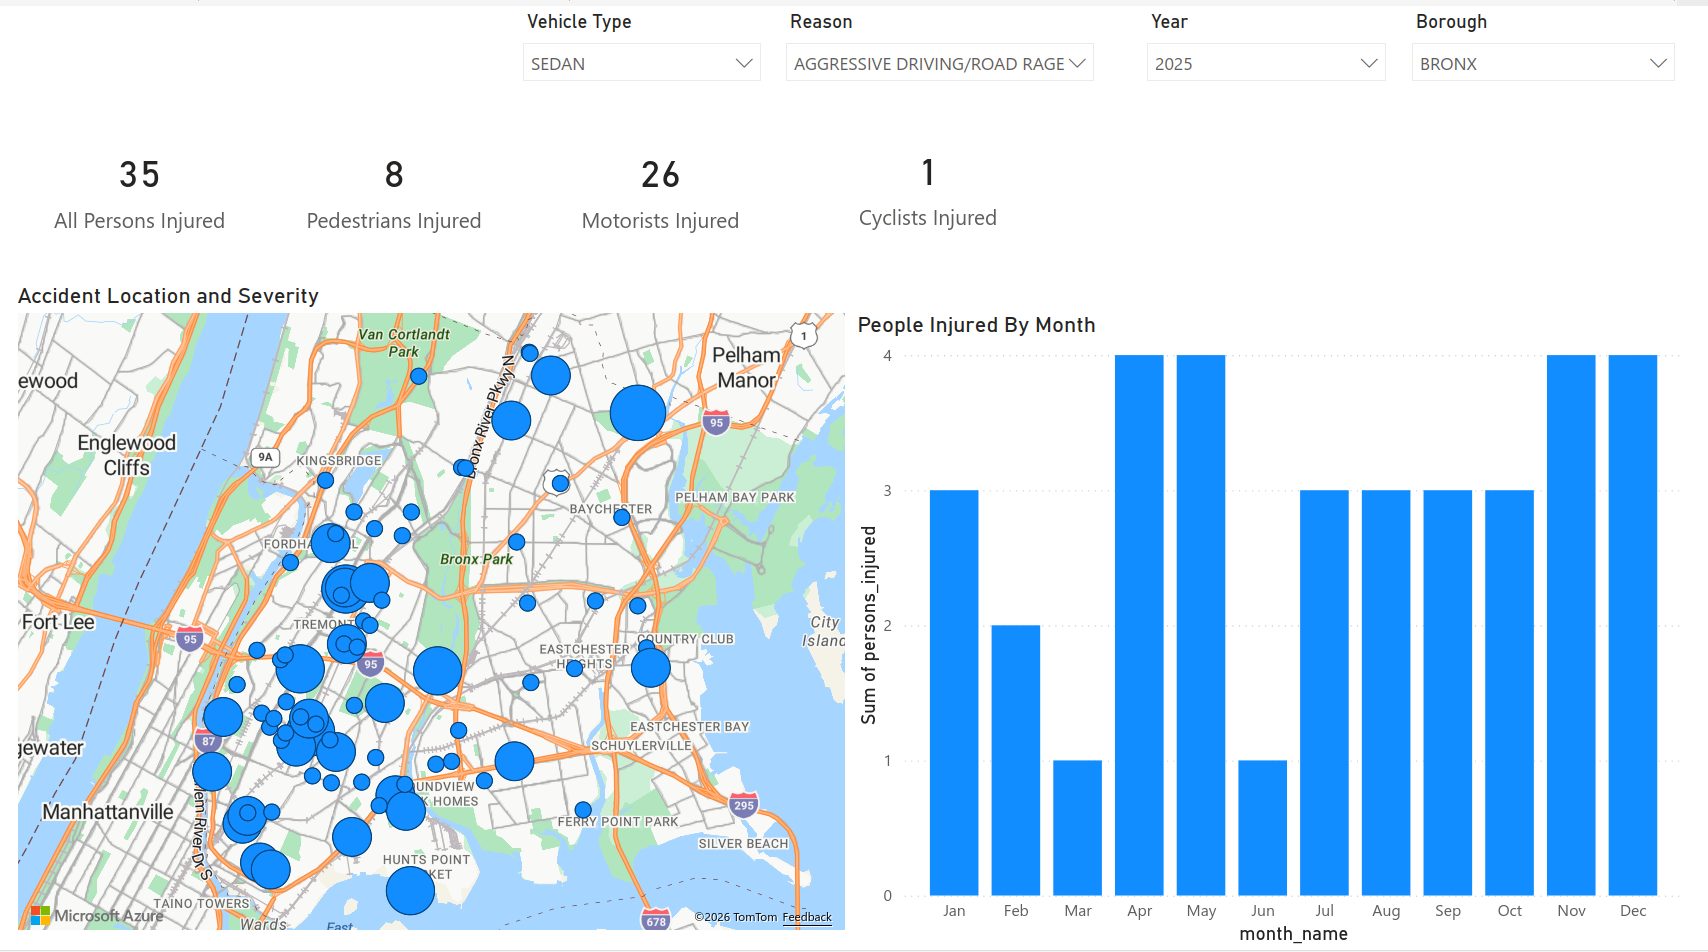
Task: Click the Accident Location and Severity title
Action: (168, 296)
